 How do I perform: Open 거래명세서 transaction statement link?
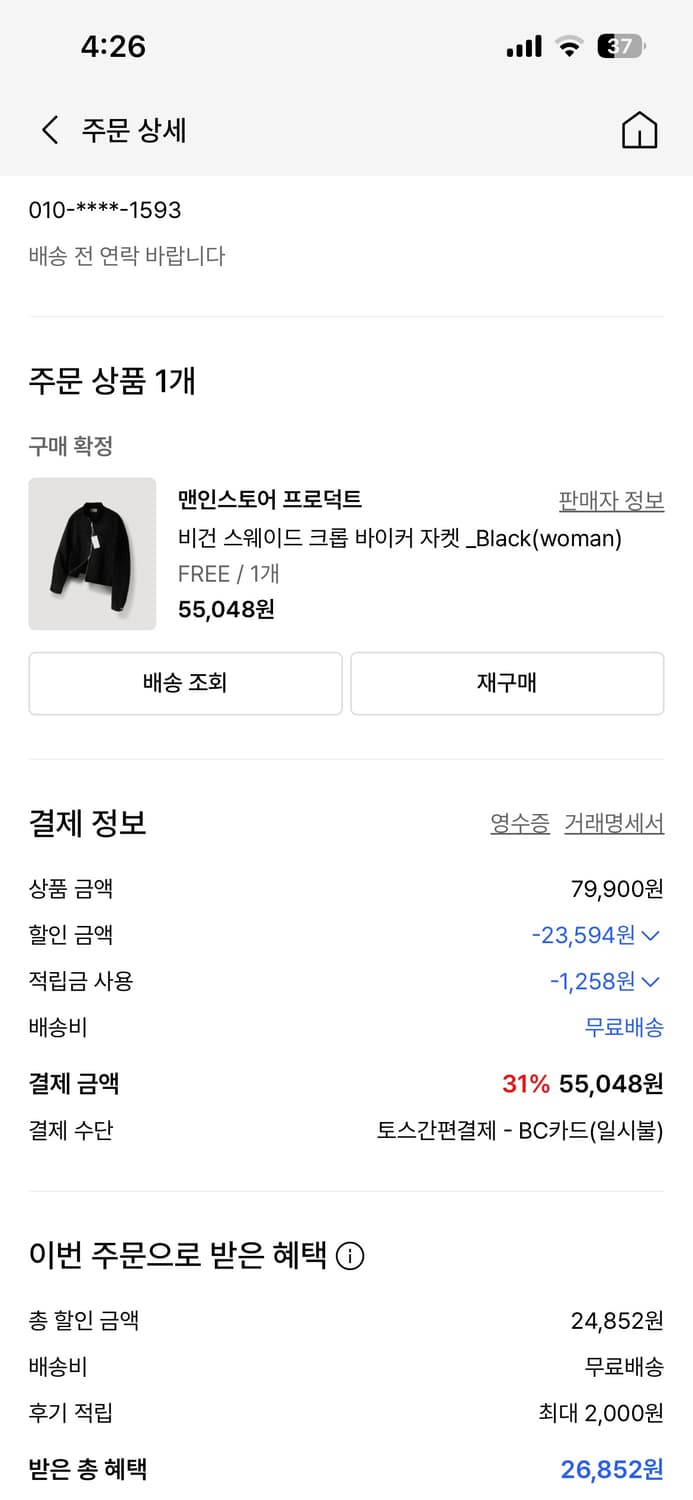[x=615, y=823]
